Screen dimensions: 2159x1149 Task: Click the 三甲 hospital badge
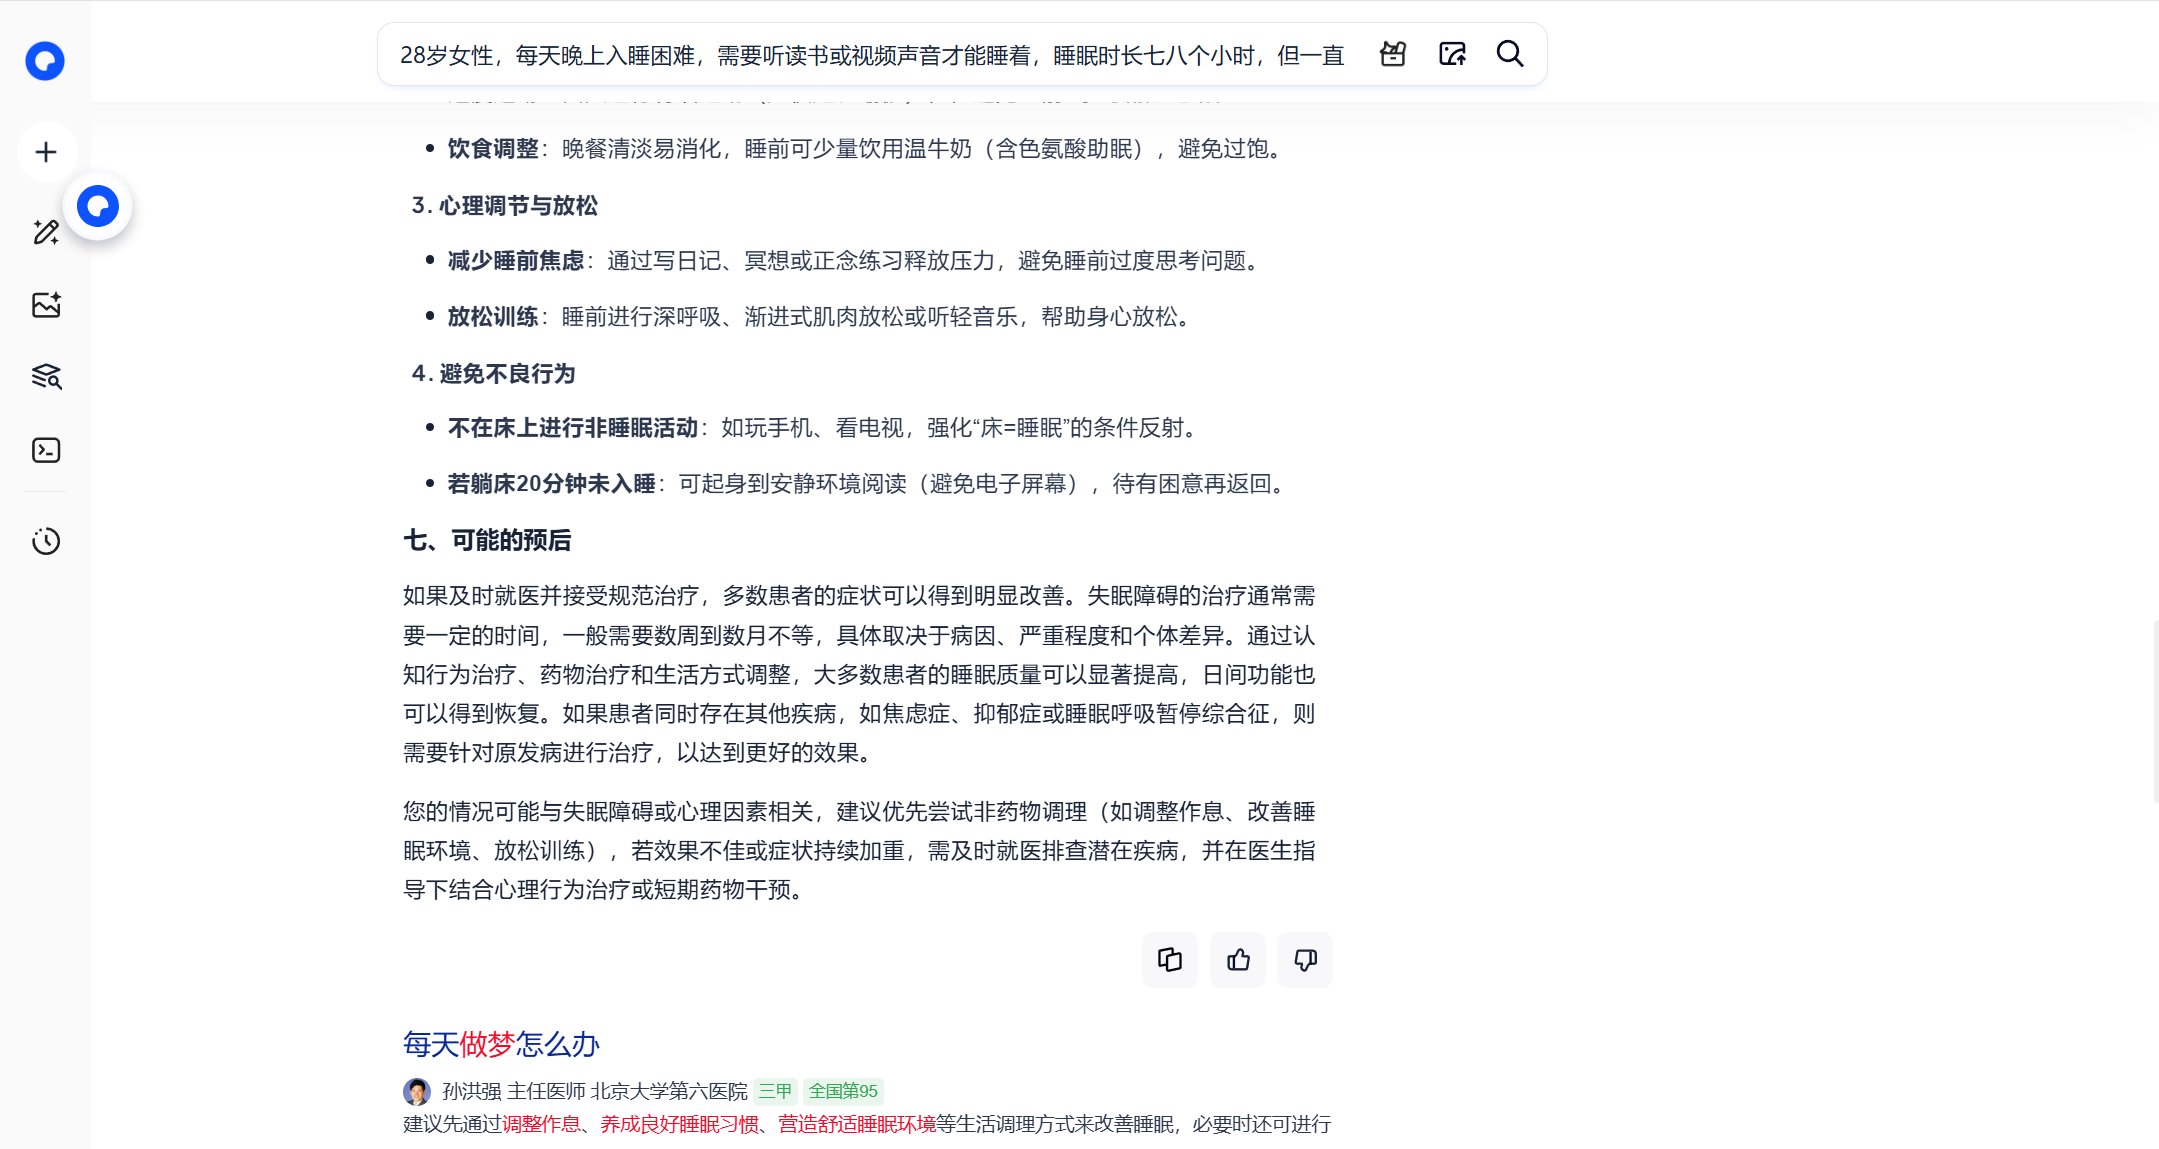click(x=775, y=1091)
